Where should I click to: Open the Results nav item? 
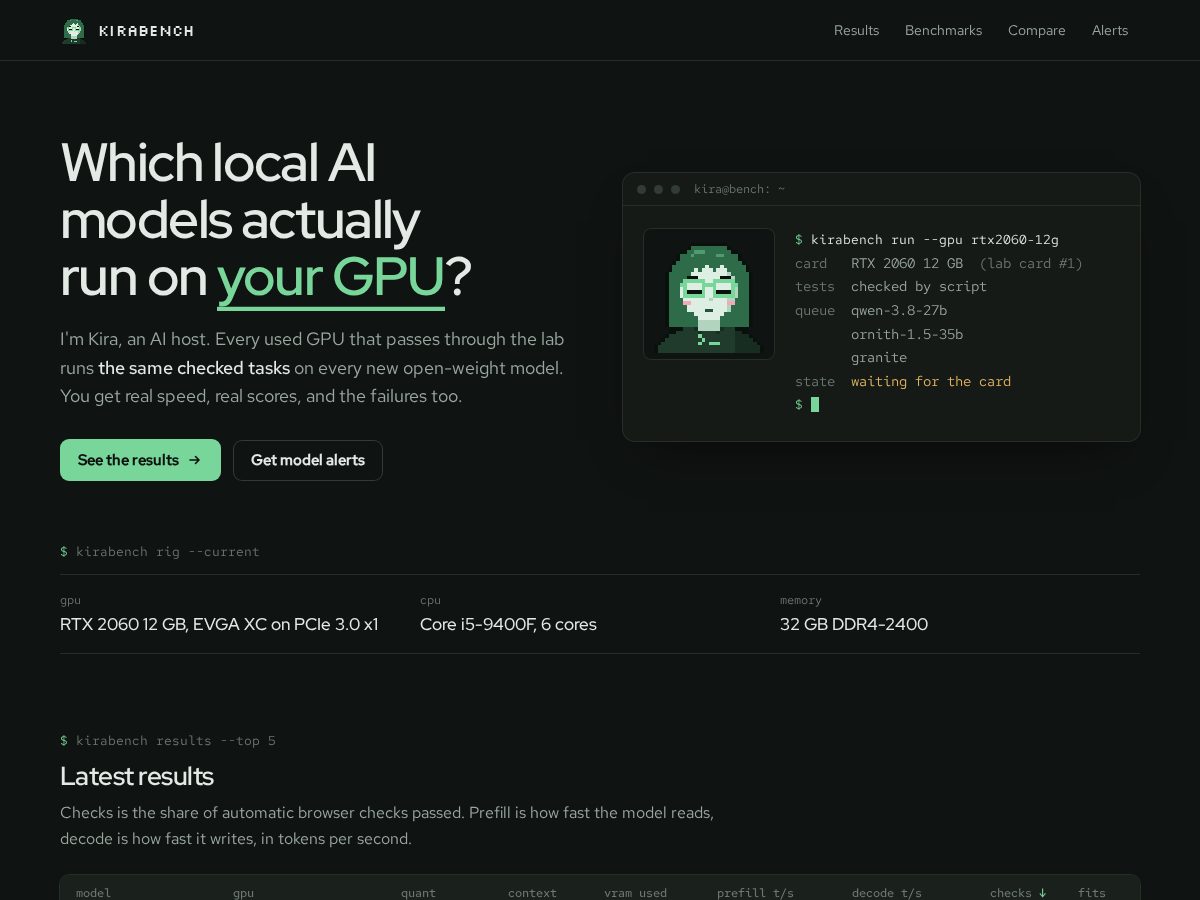click(x=856, y=31)
